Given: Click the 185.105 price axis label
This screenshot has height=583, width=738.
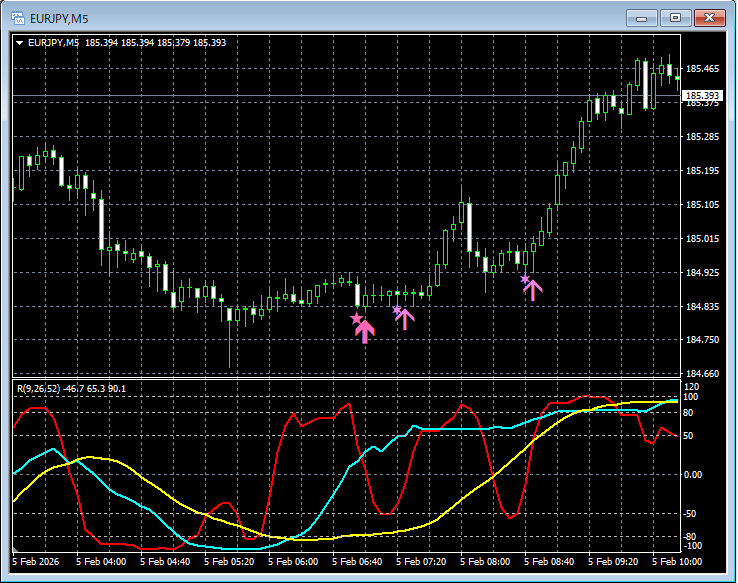Looking at the screenshot, I should click(702, 205).
